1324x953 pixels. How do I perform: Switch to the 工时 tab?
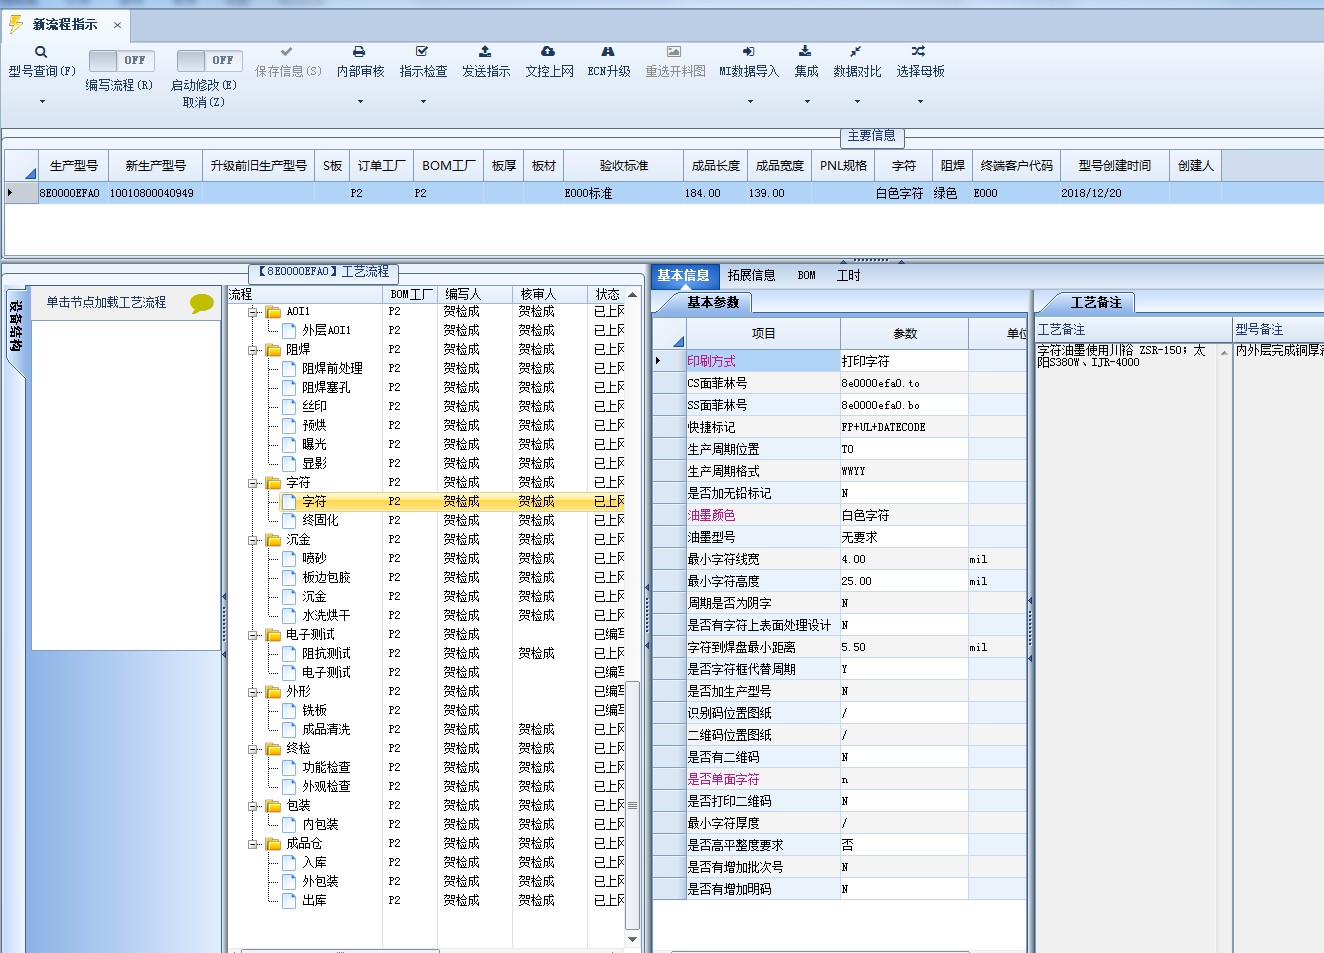[848, 275]
